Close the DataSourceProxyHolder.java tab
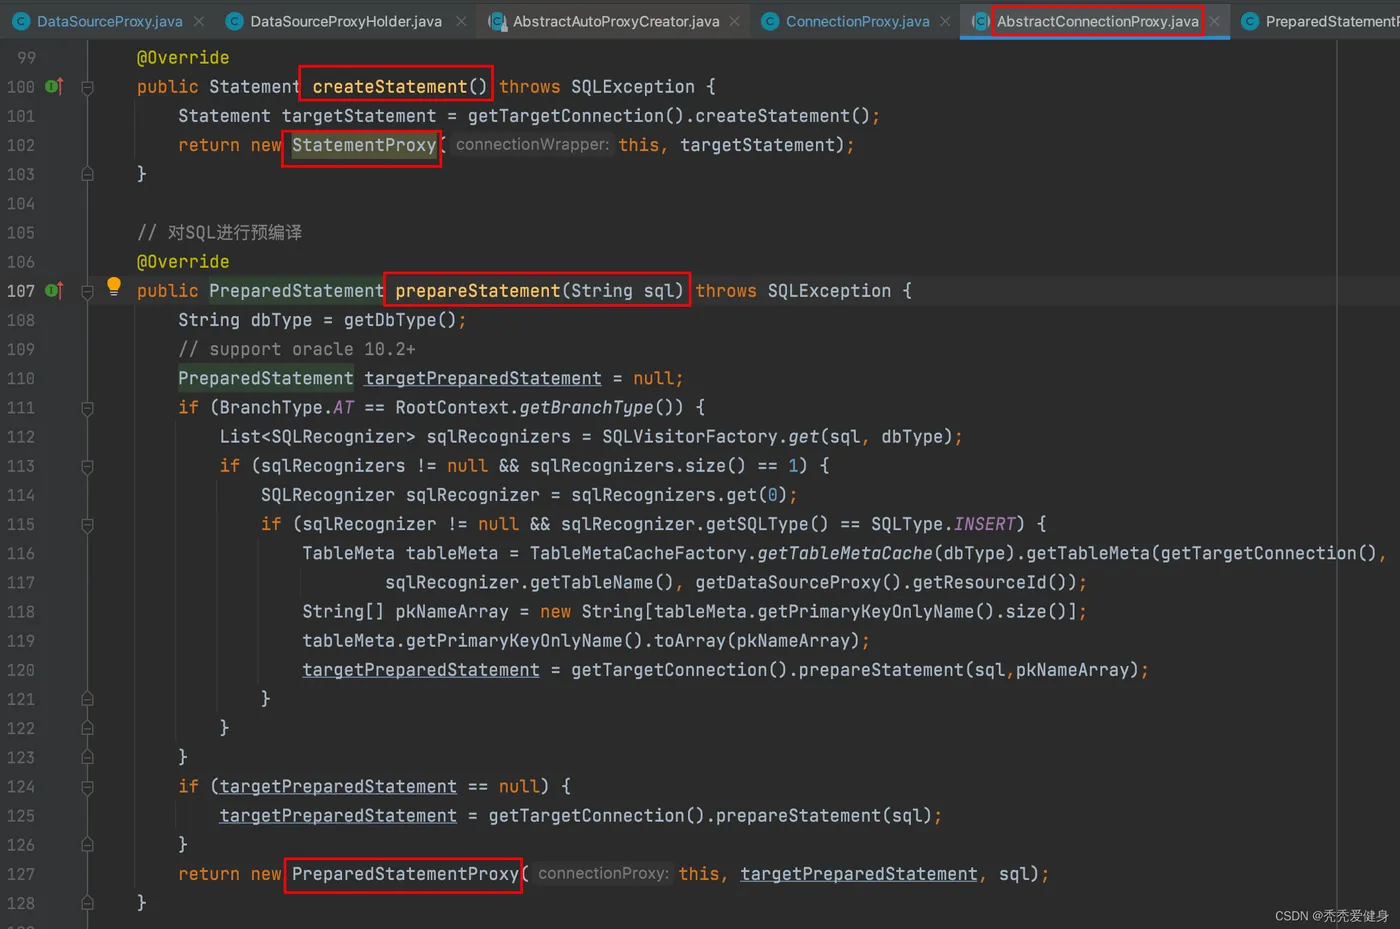This screenshot has width=1400, height=929. click(x=461, y=21)
